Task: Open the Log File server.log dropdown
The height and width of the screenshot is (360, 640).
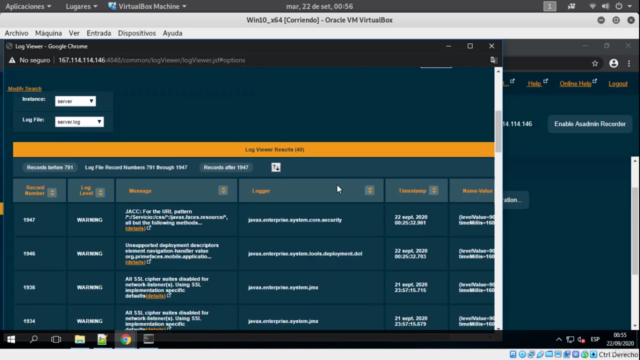Action: 79,122
